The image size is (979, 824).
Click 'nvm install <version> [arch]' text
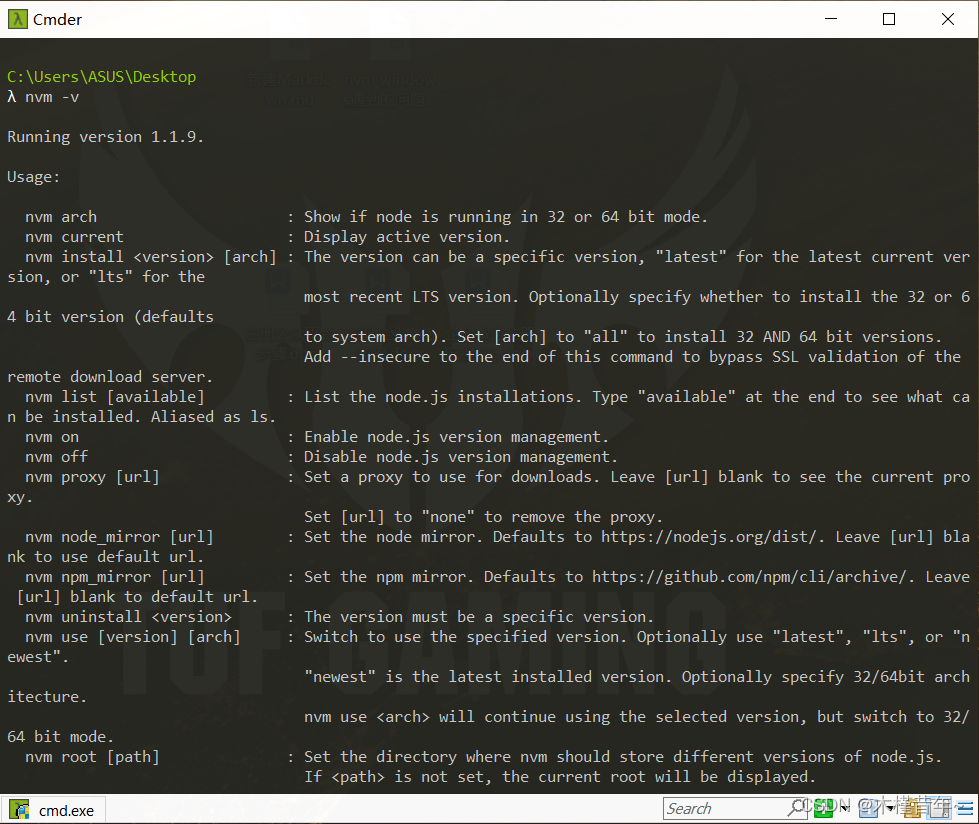150,257
